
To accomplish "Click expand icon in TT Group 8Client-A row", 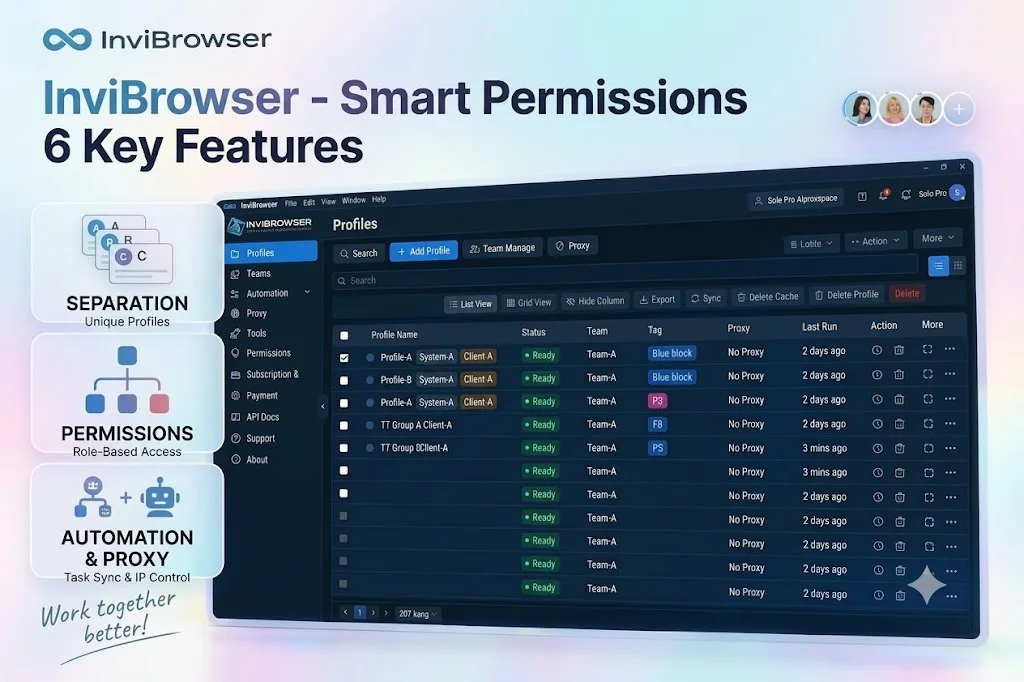I will [x=929, y=448].
